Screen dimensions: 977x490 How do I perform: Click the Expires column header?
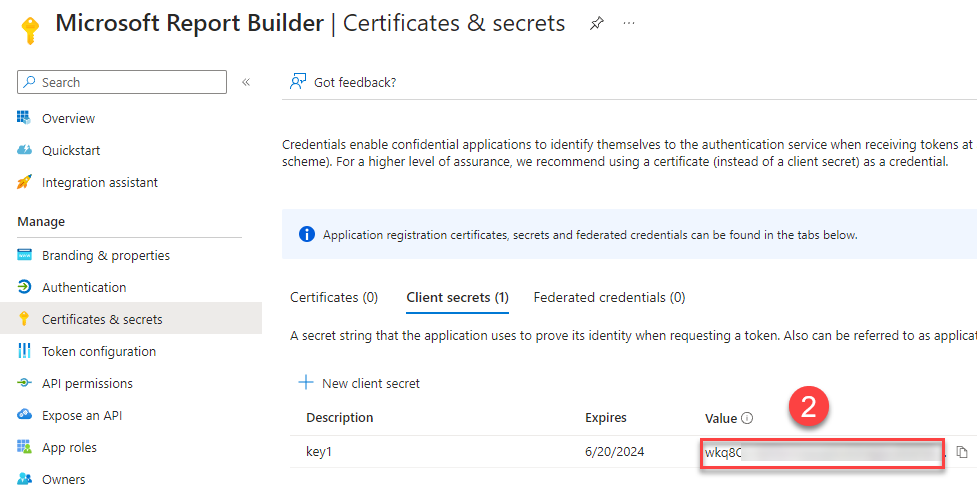[x=606, y=418]
